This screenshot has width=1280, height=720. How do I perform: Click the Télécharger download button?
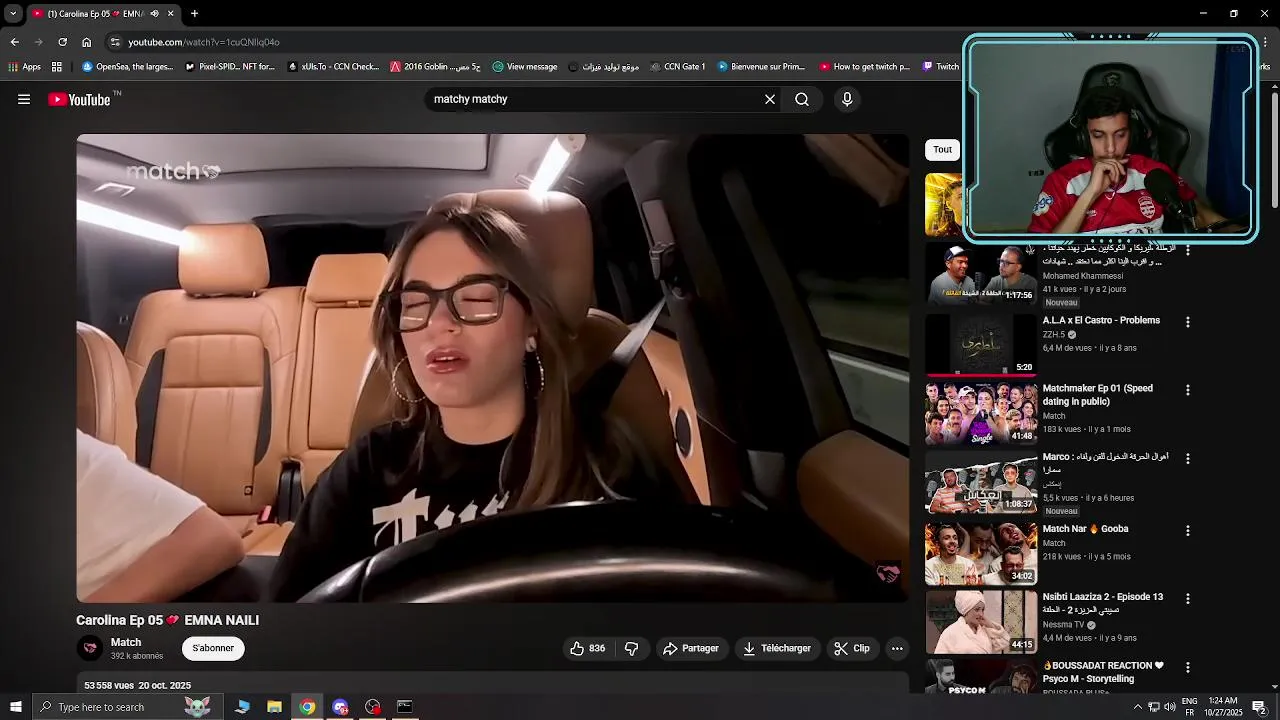(777, 648)
